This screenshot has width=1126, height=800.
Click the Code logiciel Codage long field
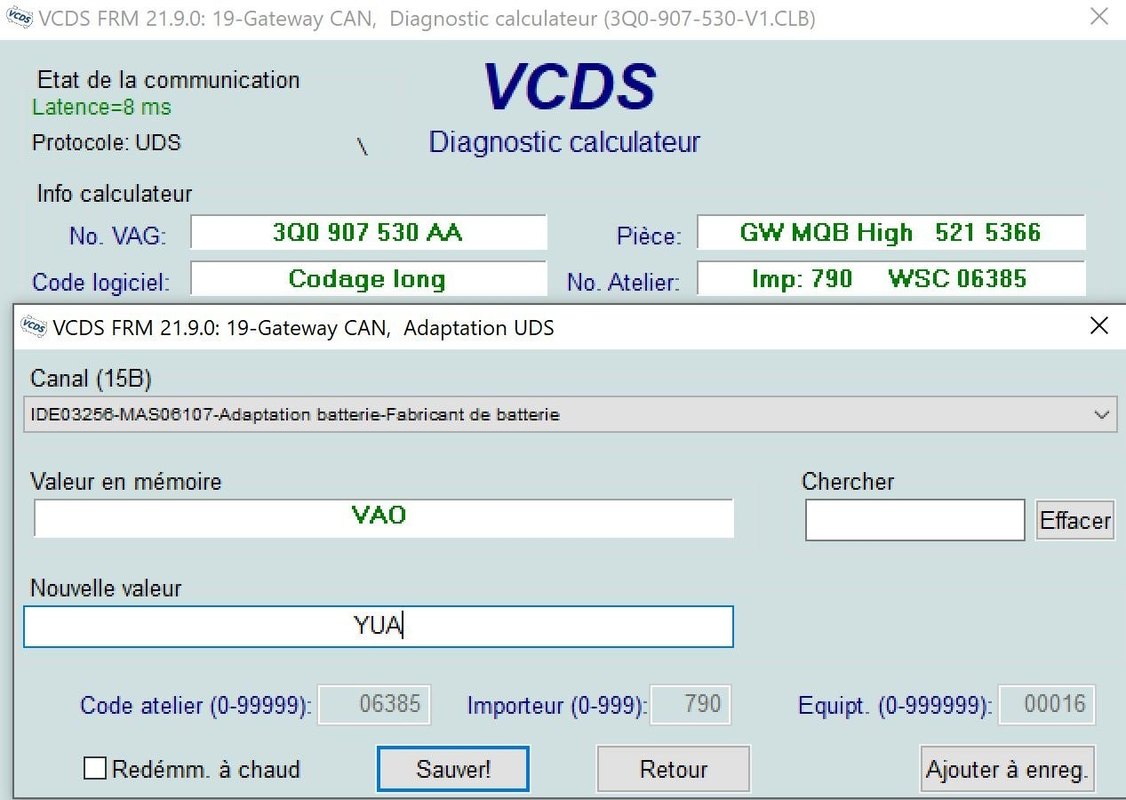point(368,279)
